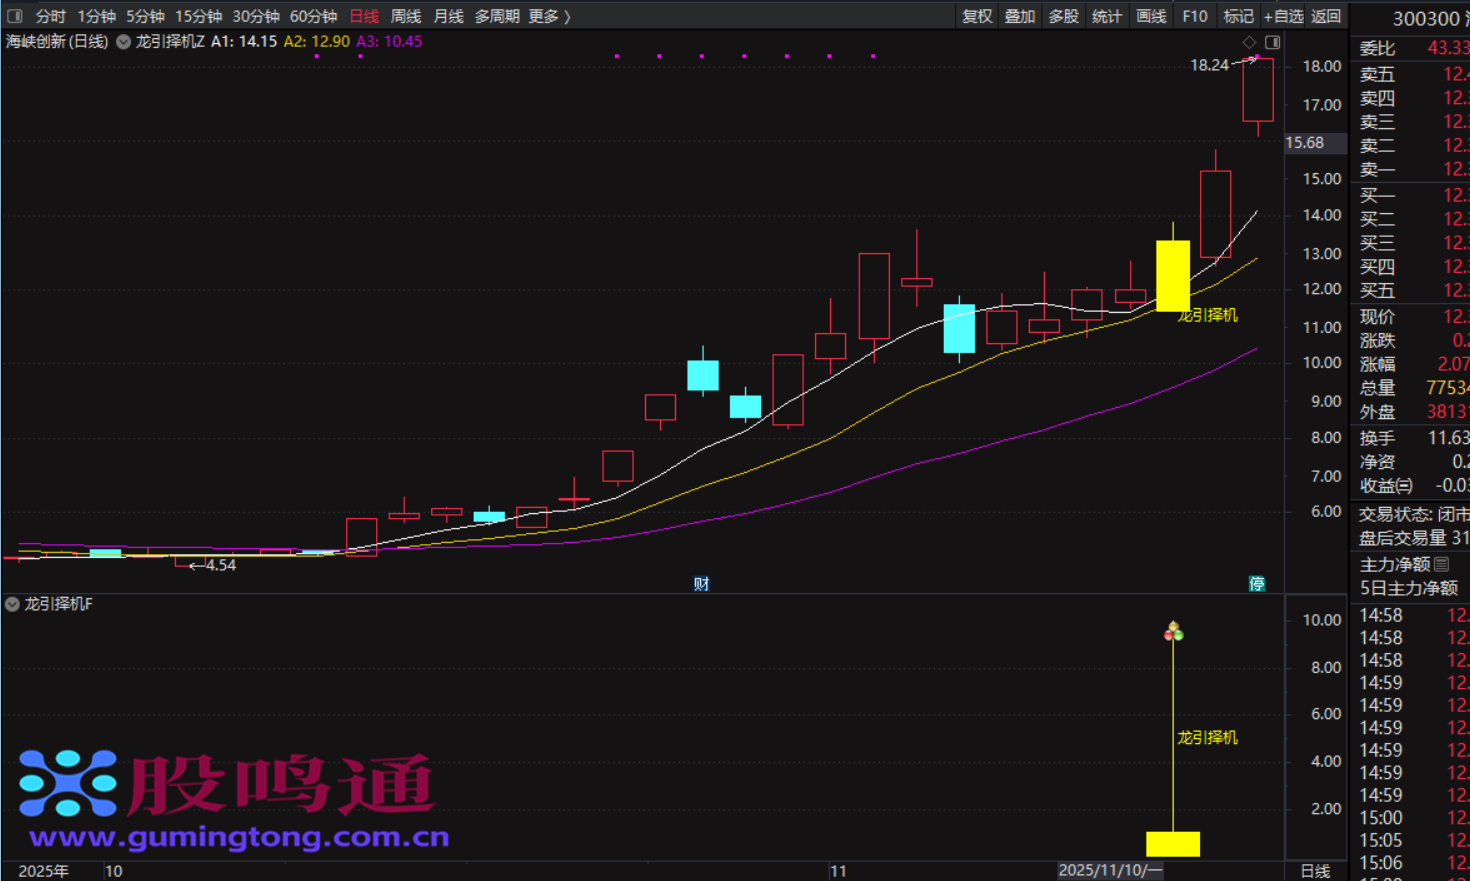Image resolution: width=1470 pixels, height=881 pixels.
Task: Switch to the 周线 weekly tab
Action: (406, 16)
